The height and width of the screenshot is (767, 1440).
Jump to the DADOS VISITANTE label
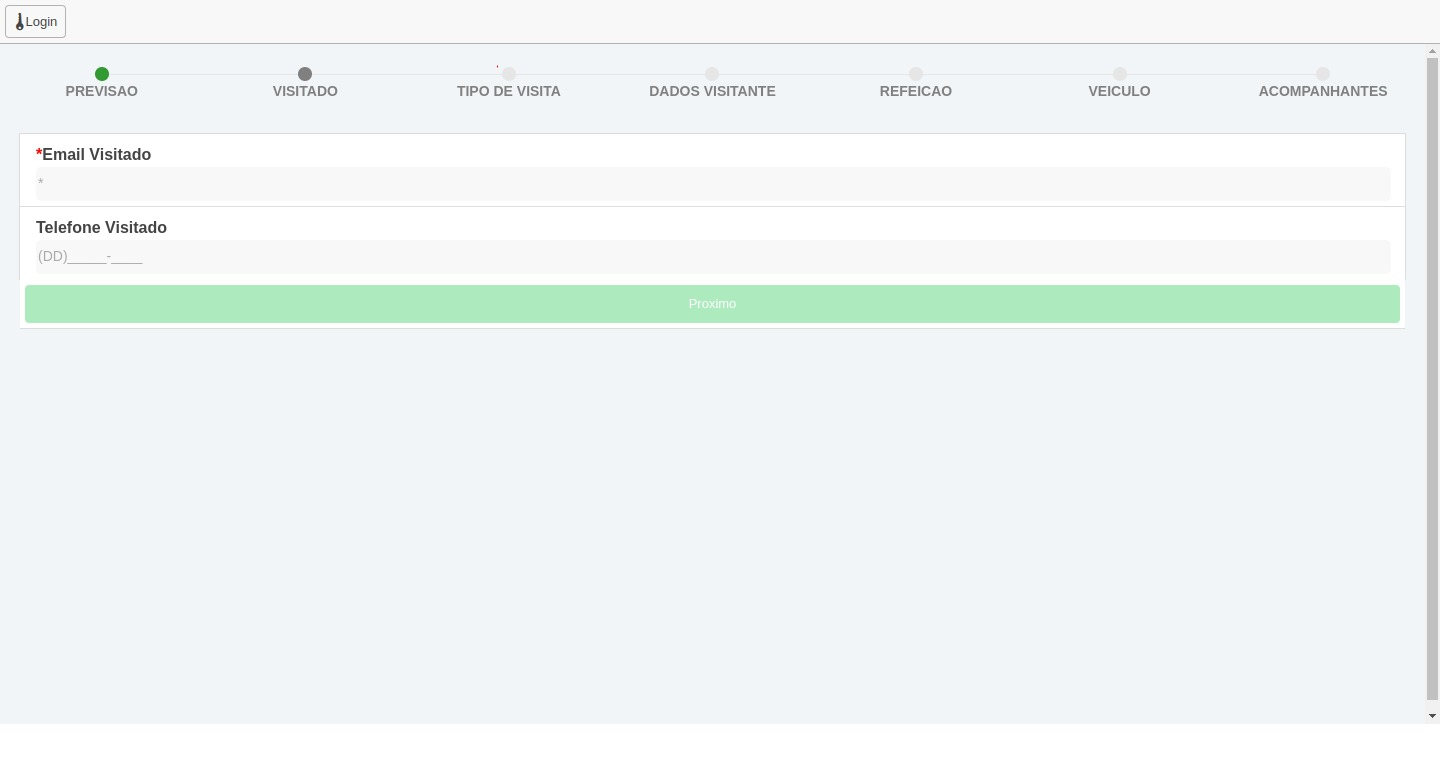(712, 91)
